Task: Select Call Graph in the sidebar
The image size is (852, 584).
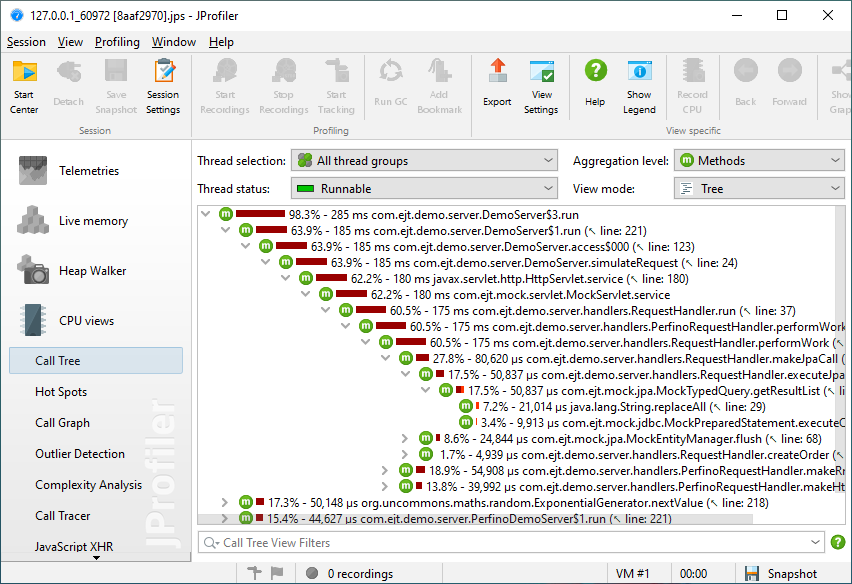Action: 62,423
